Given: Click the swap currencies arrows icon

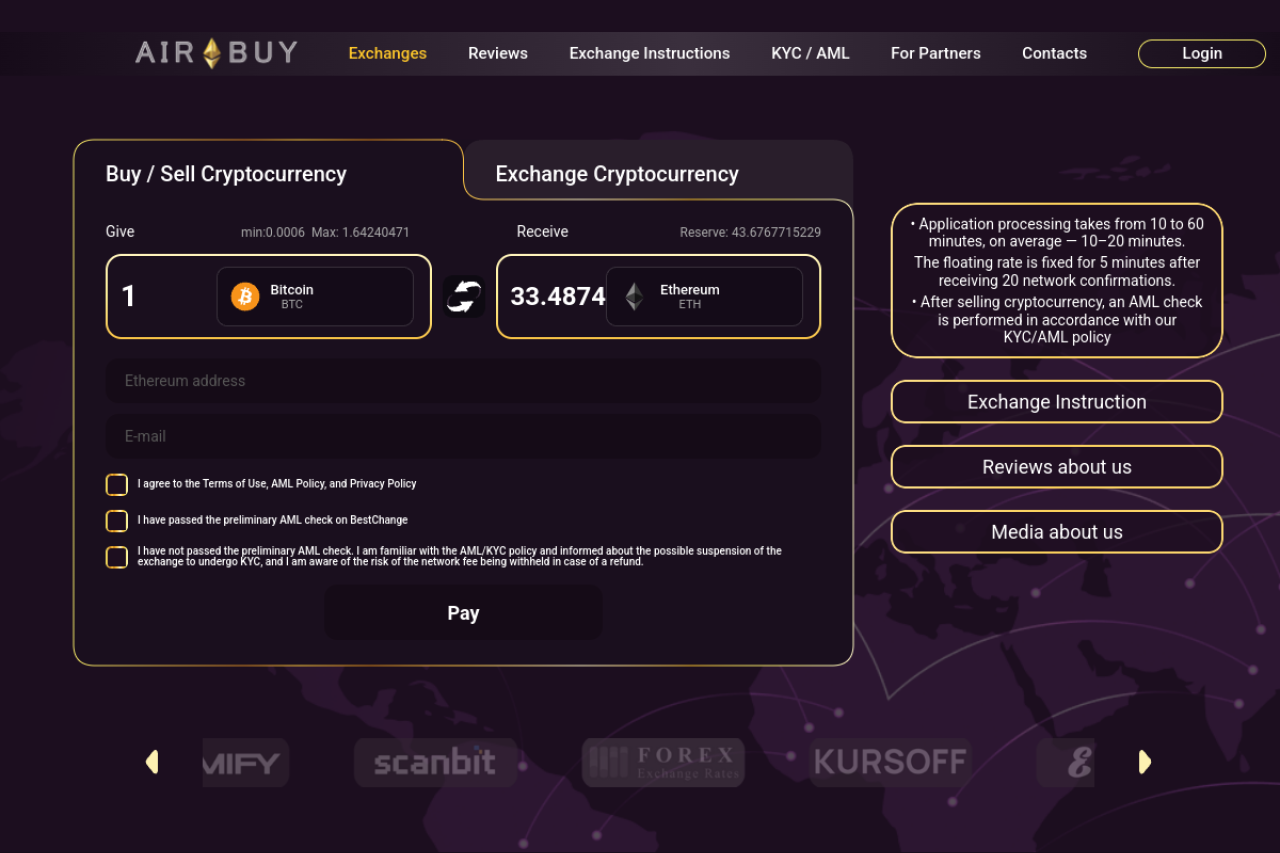Looking at the screenshot, I should pyautogui.click(x=464, y=296).
